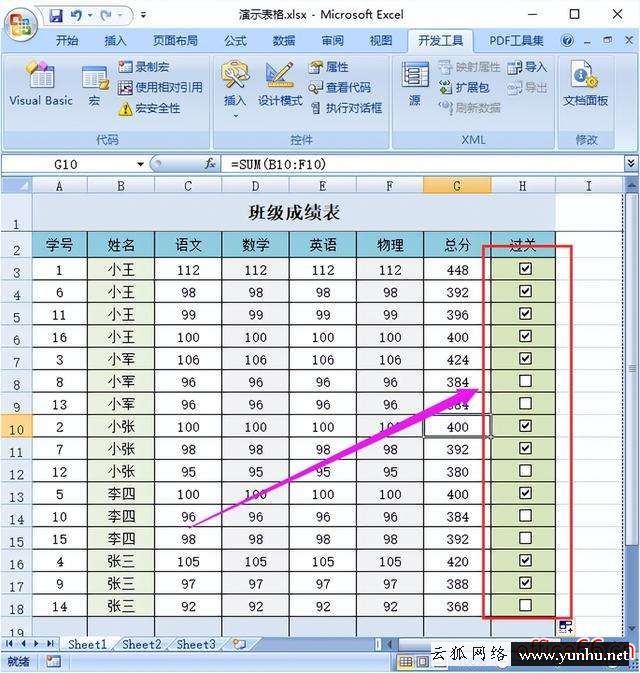Screen dimensions: 640x673
Task: Open the XML Source (源) pane
Action: pyautogui.click(x=415, y=84)
